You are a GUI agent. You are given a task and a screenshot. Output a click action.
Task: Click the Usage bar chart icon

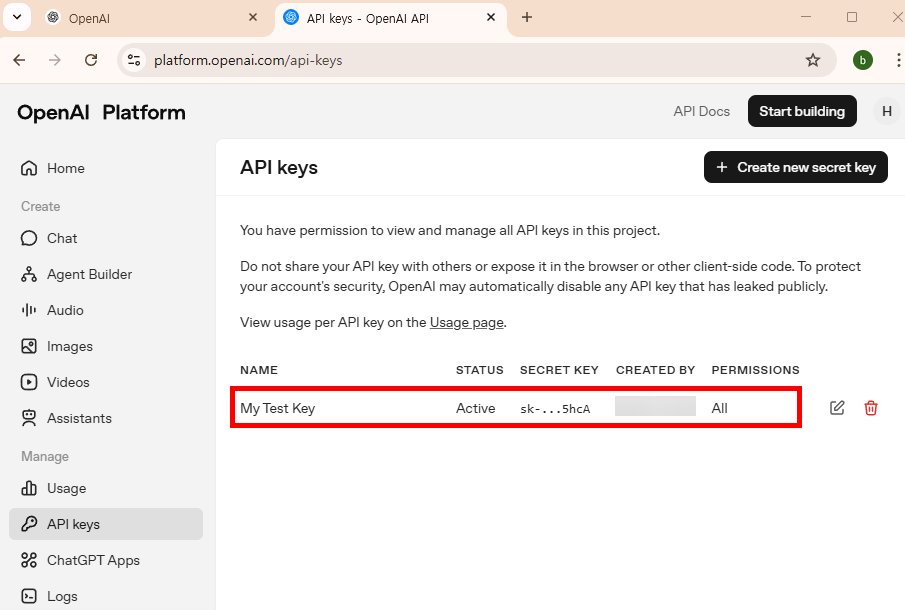[x=29, y=488]
